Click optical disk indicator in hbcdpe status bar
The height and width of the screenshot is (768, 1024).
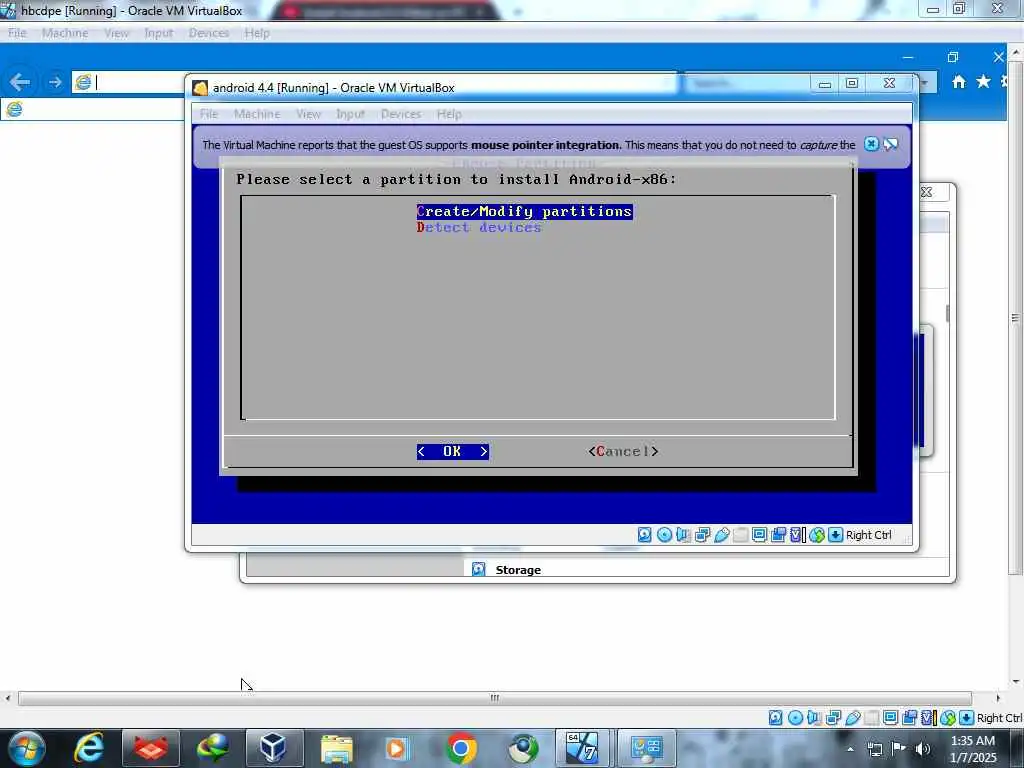point(795,718)
